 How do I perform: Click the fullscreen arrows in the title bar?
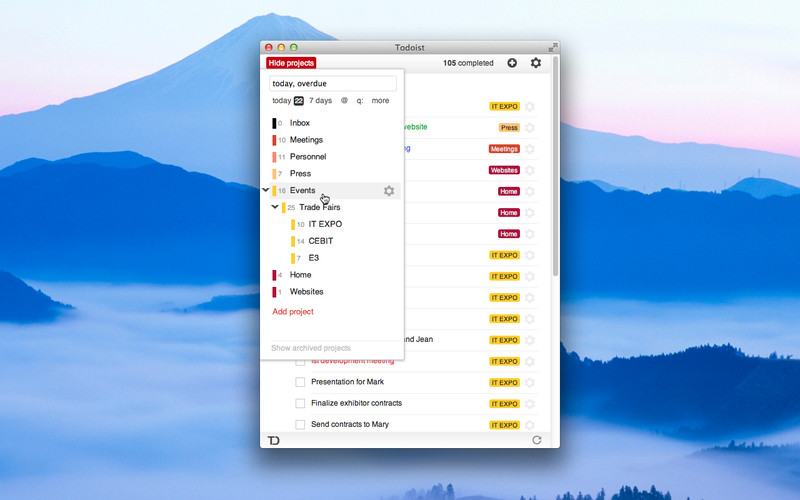coord(553,47)
